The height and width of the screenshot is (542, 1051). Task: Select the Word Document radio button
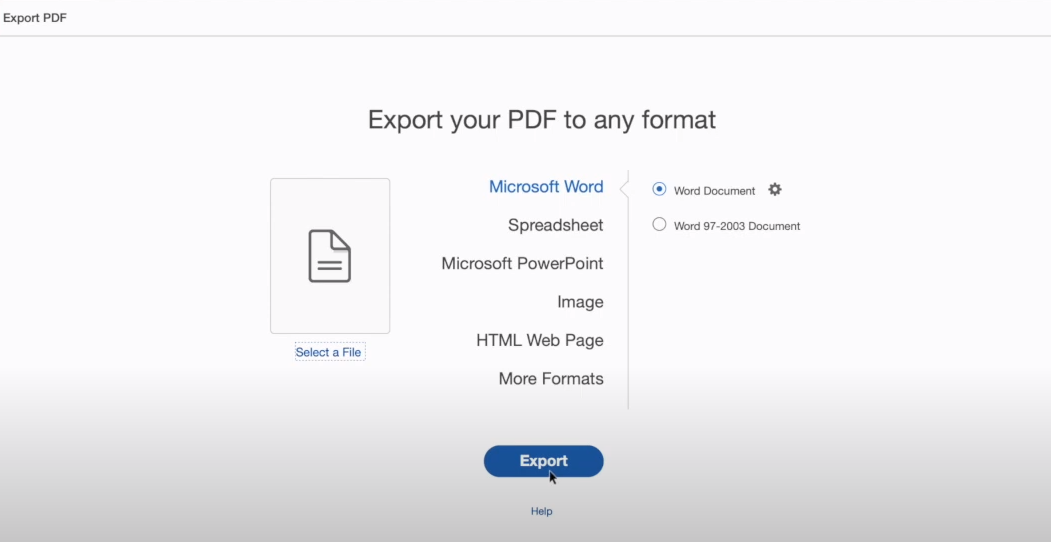pos(660,190)
